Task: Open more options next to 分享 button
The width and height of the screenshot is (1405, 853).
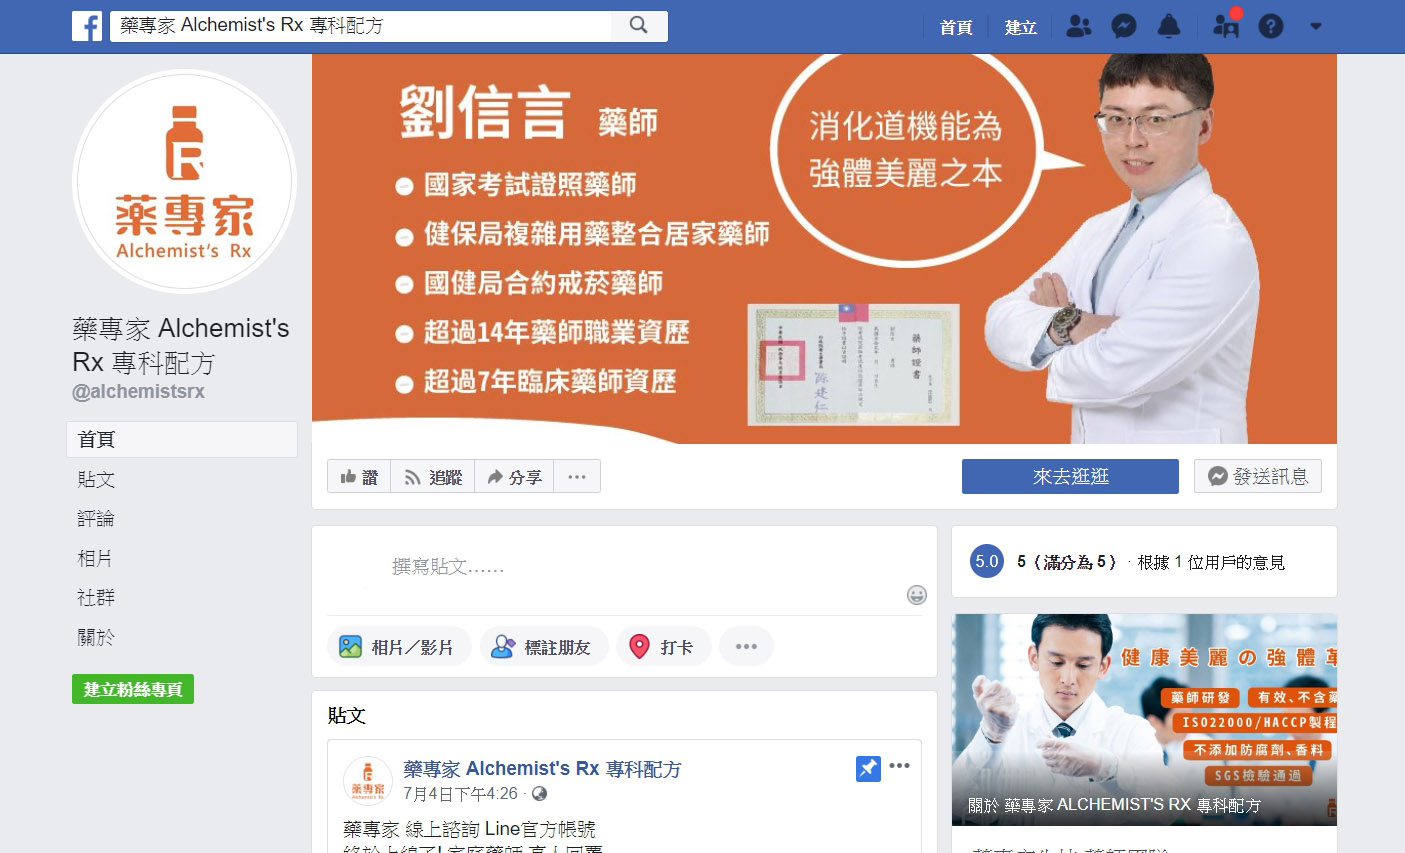Action: (x=577, y=477)
